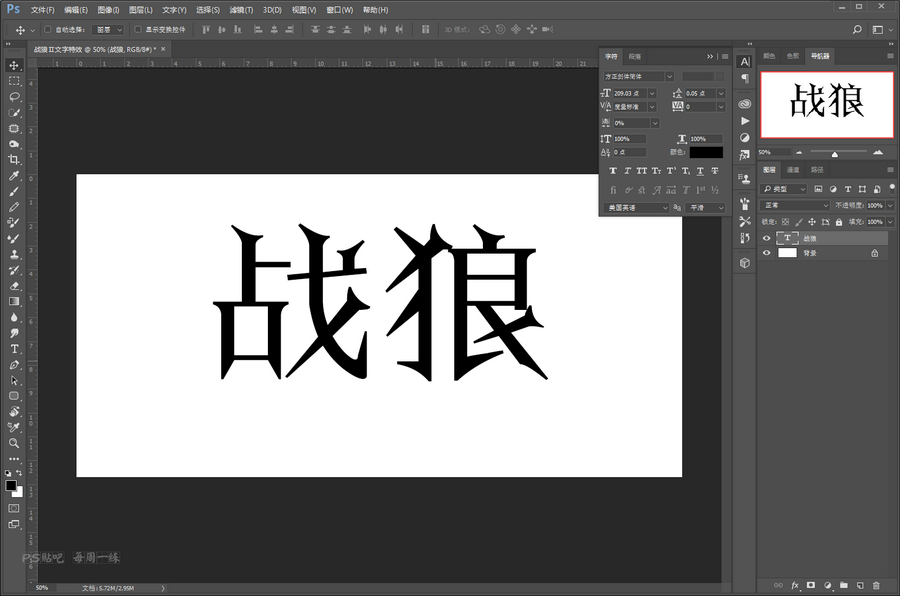Select the Lasso tool
Screen dimensions: 900x596
click(14, 96)
